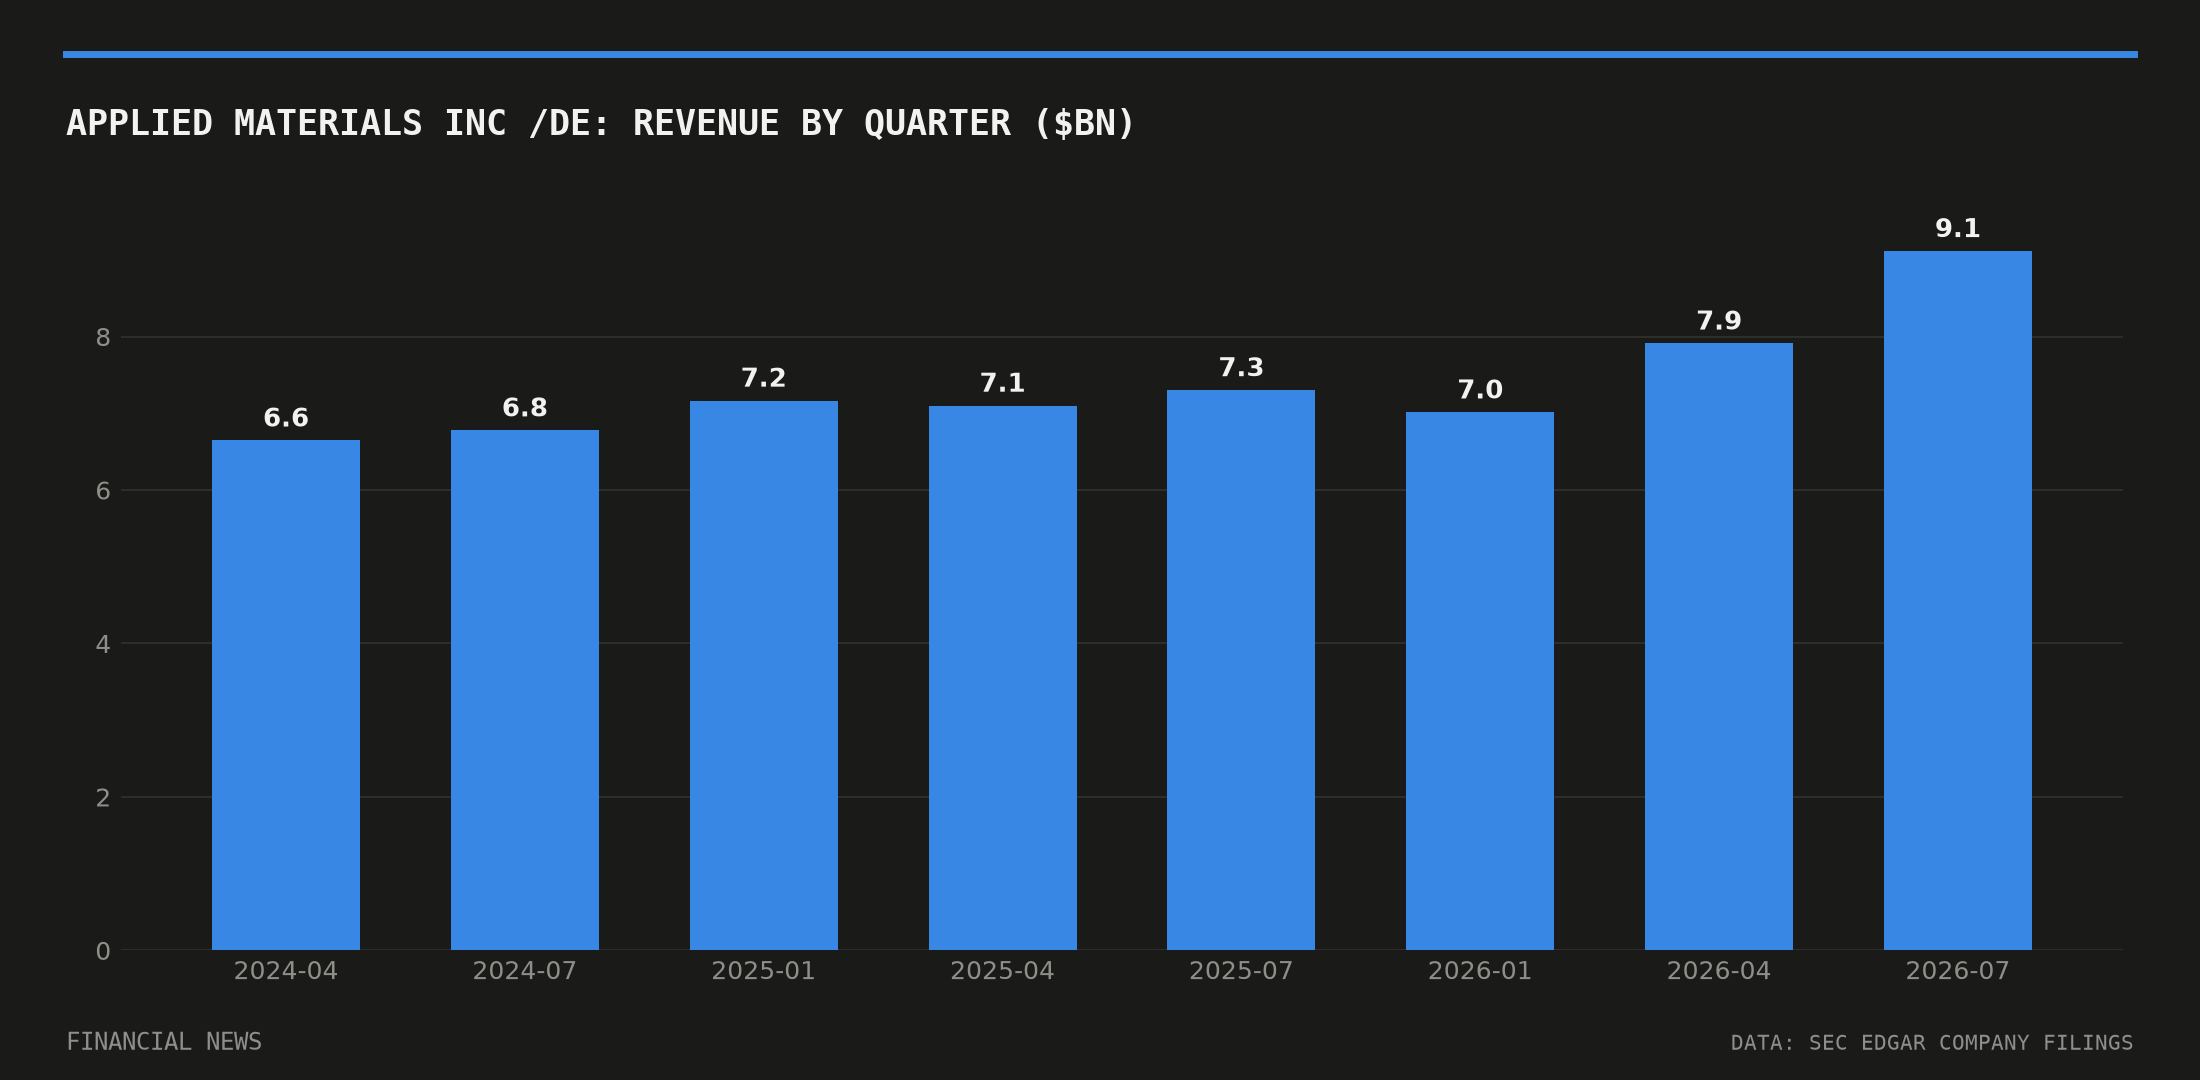Viewport: 2200px width, 1080px height.
Task: Click the 9.1 value label
Action: click(x=1958, y=228)
